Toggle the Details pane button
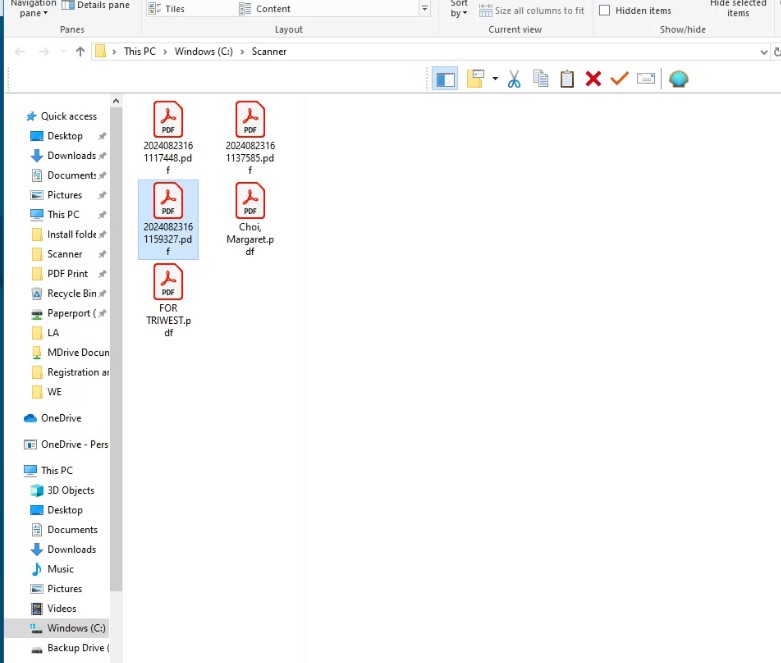Image resolution: width=781 pixels, height=663 pixels. (95, 5)
